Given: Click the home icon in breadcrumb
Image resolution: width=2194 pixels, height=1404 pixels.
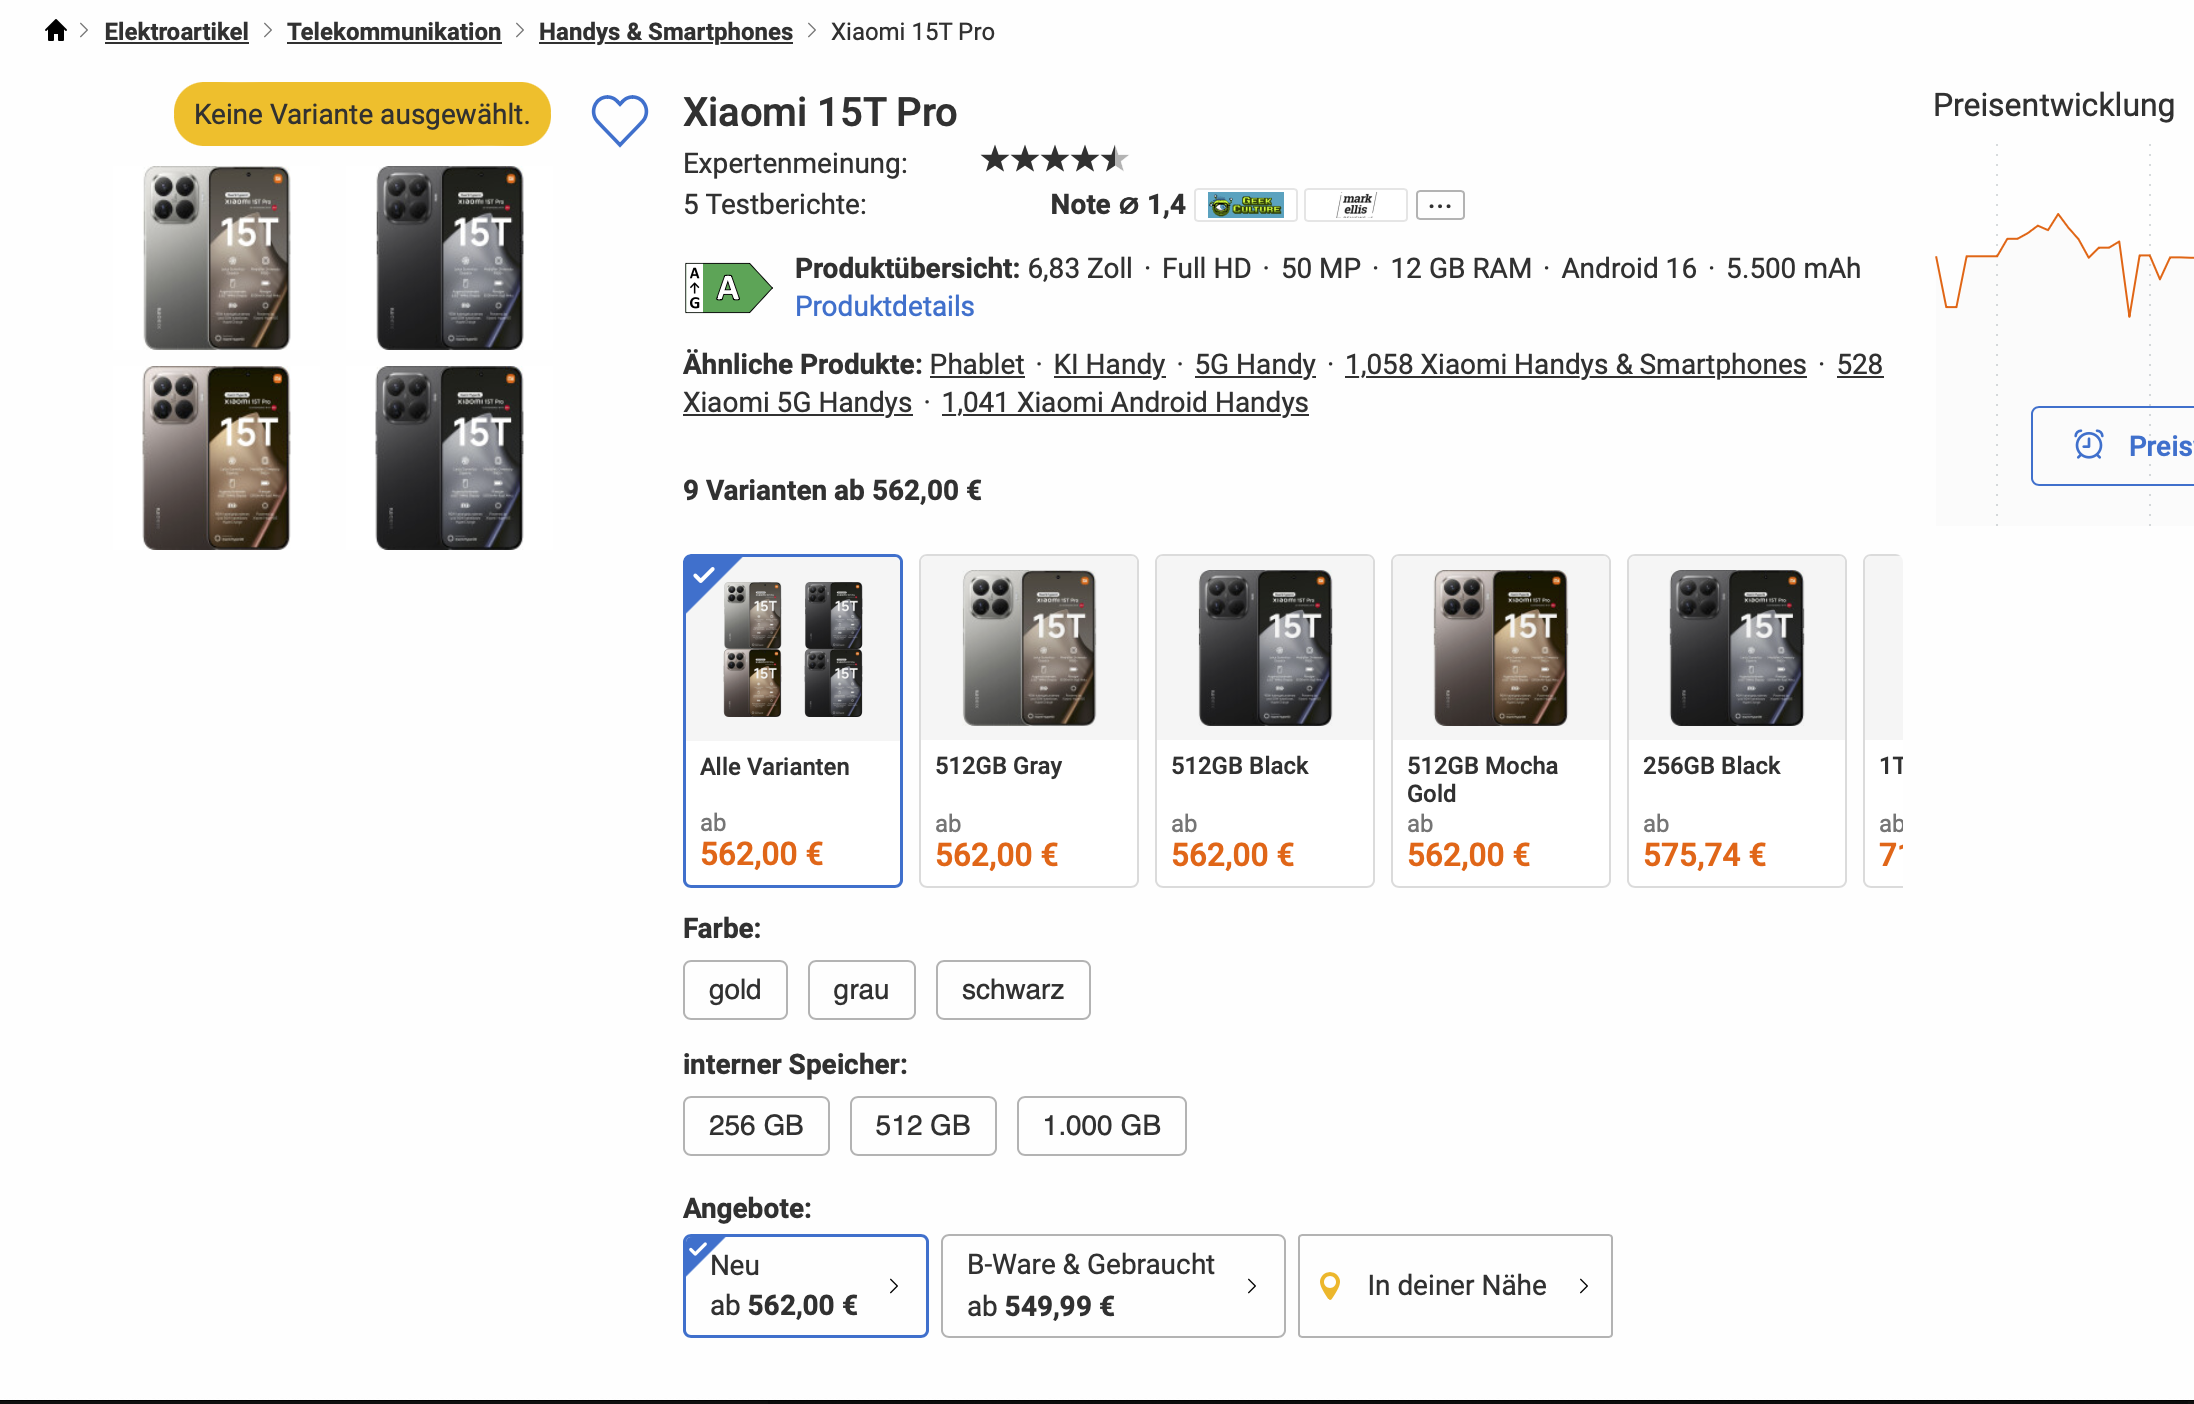Looking at the screenshot, I should point(56,31).
